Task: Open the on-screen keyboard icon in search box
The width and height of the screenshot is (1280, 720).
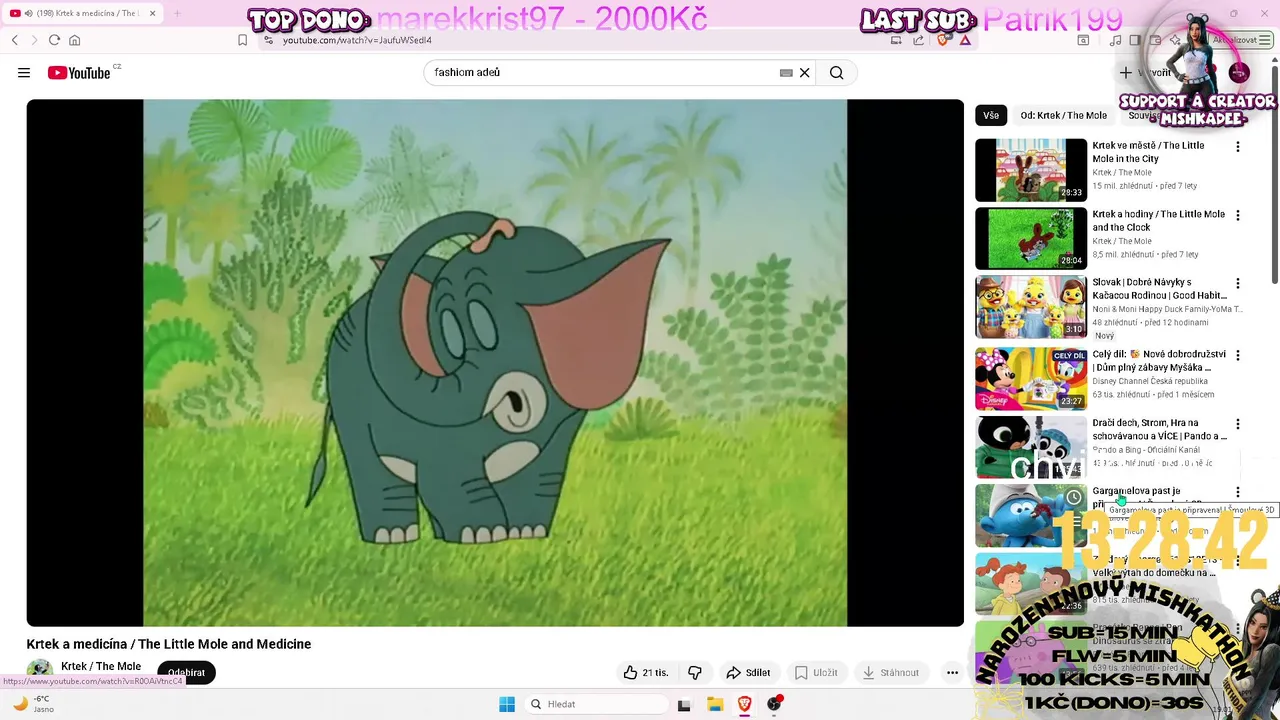Action: pos(786,73)
